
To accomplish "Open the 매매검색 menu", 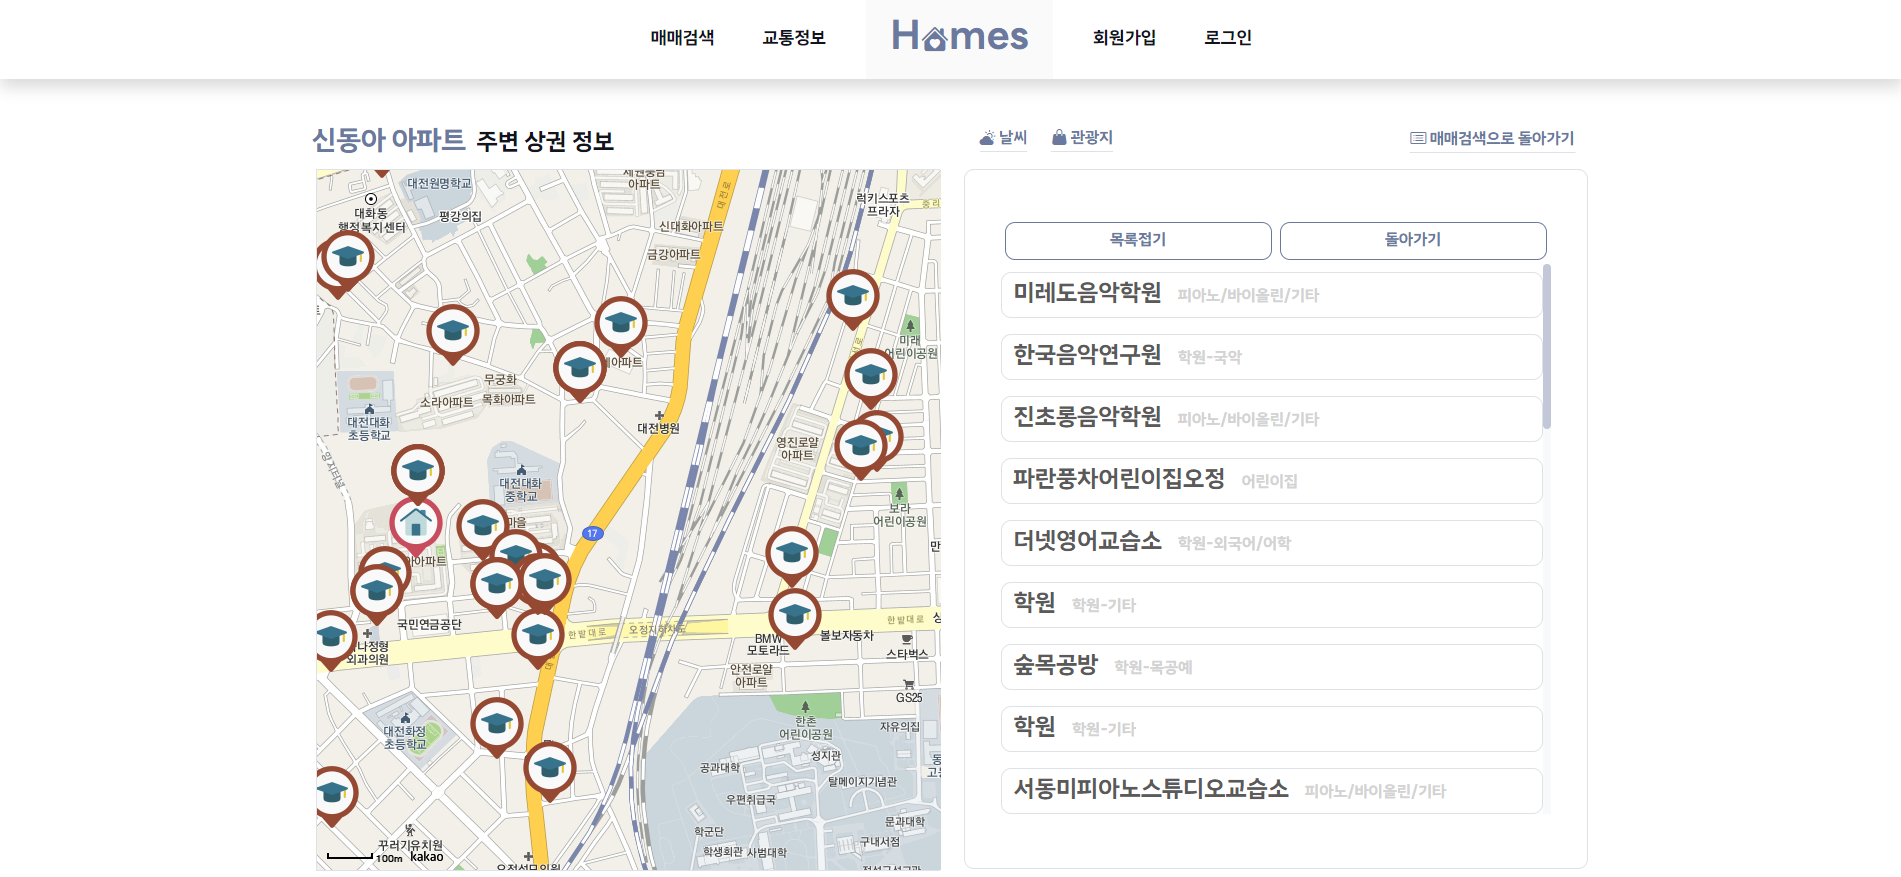I will (x=682, y=38).
